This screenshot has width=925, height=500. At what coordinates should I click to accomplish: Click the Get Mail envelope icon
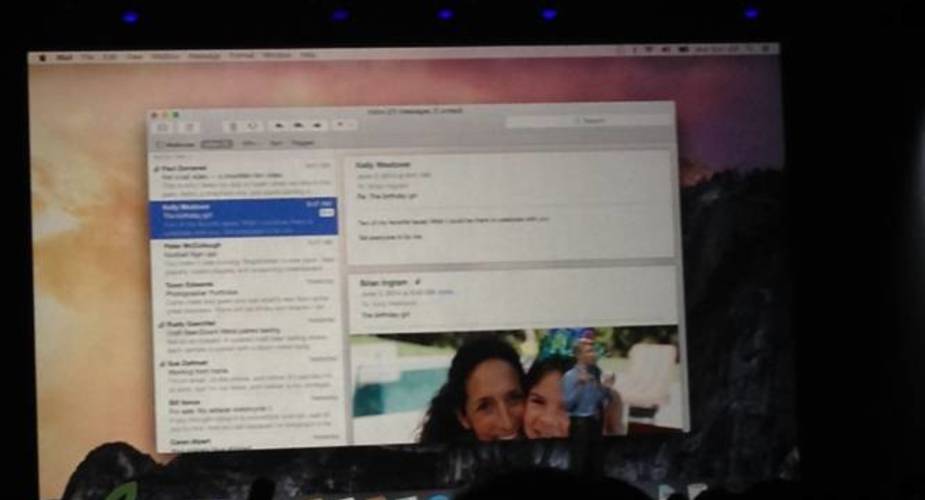[164, 127]
